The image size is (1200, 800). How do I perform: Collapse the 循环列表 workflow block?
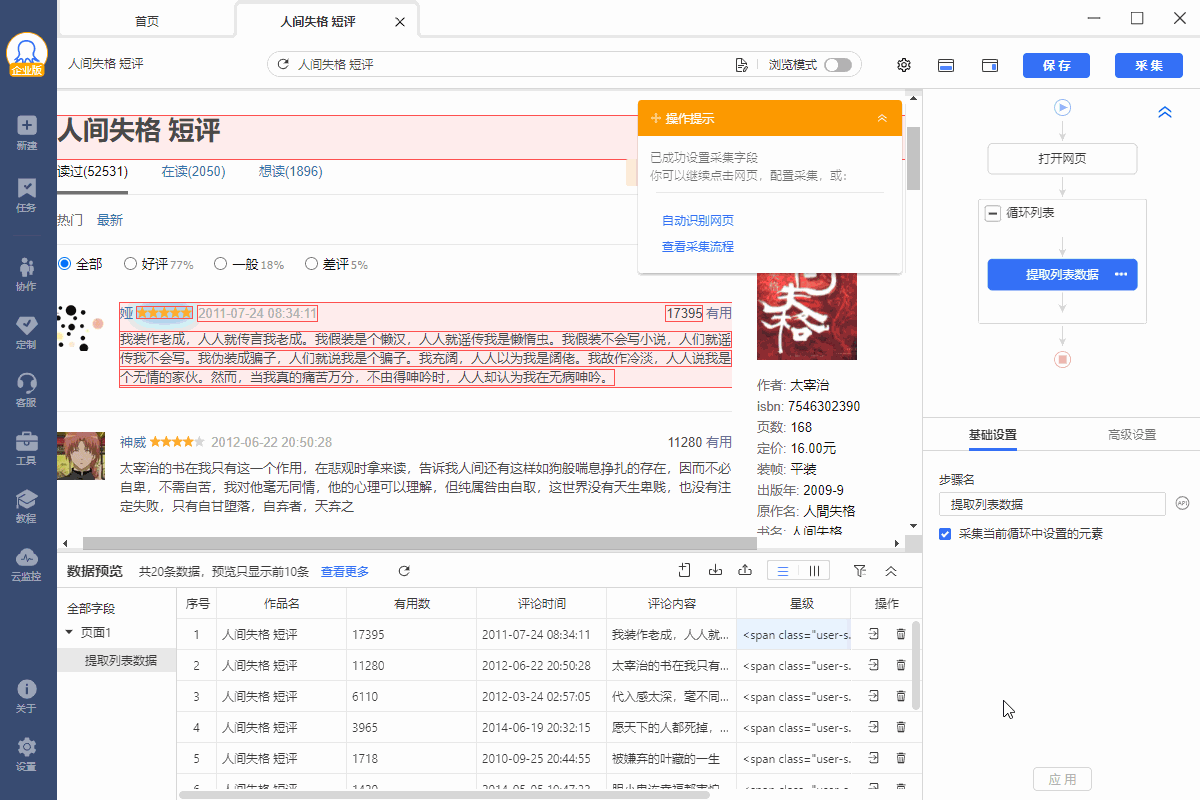[x=993, y=213]
